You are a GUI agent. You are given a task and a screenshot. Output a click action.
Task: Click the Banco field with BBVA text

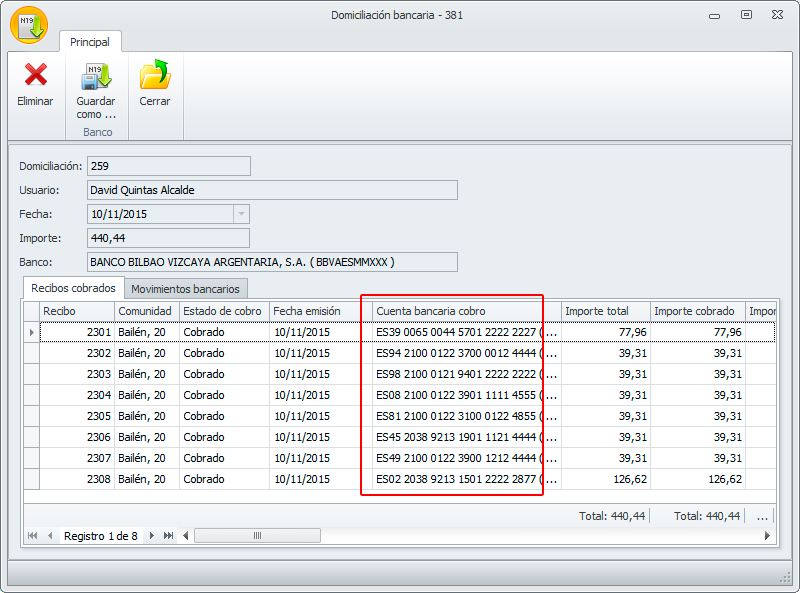point(271,262)
